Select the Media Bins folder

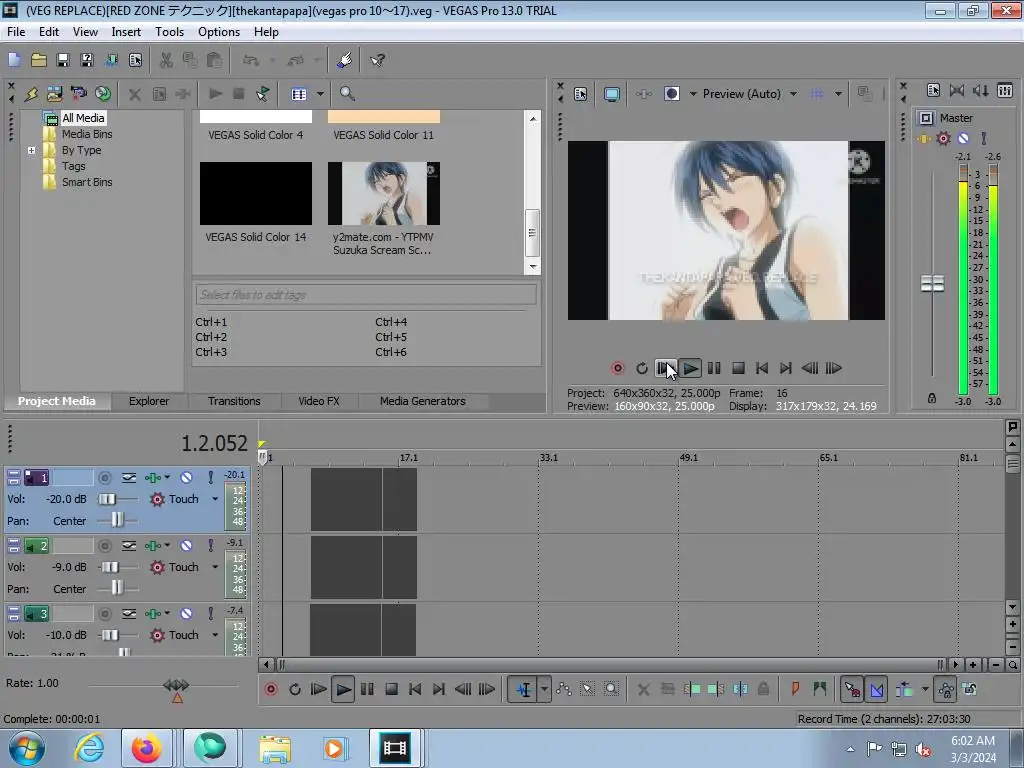[87, 134]
